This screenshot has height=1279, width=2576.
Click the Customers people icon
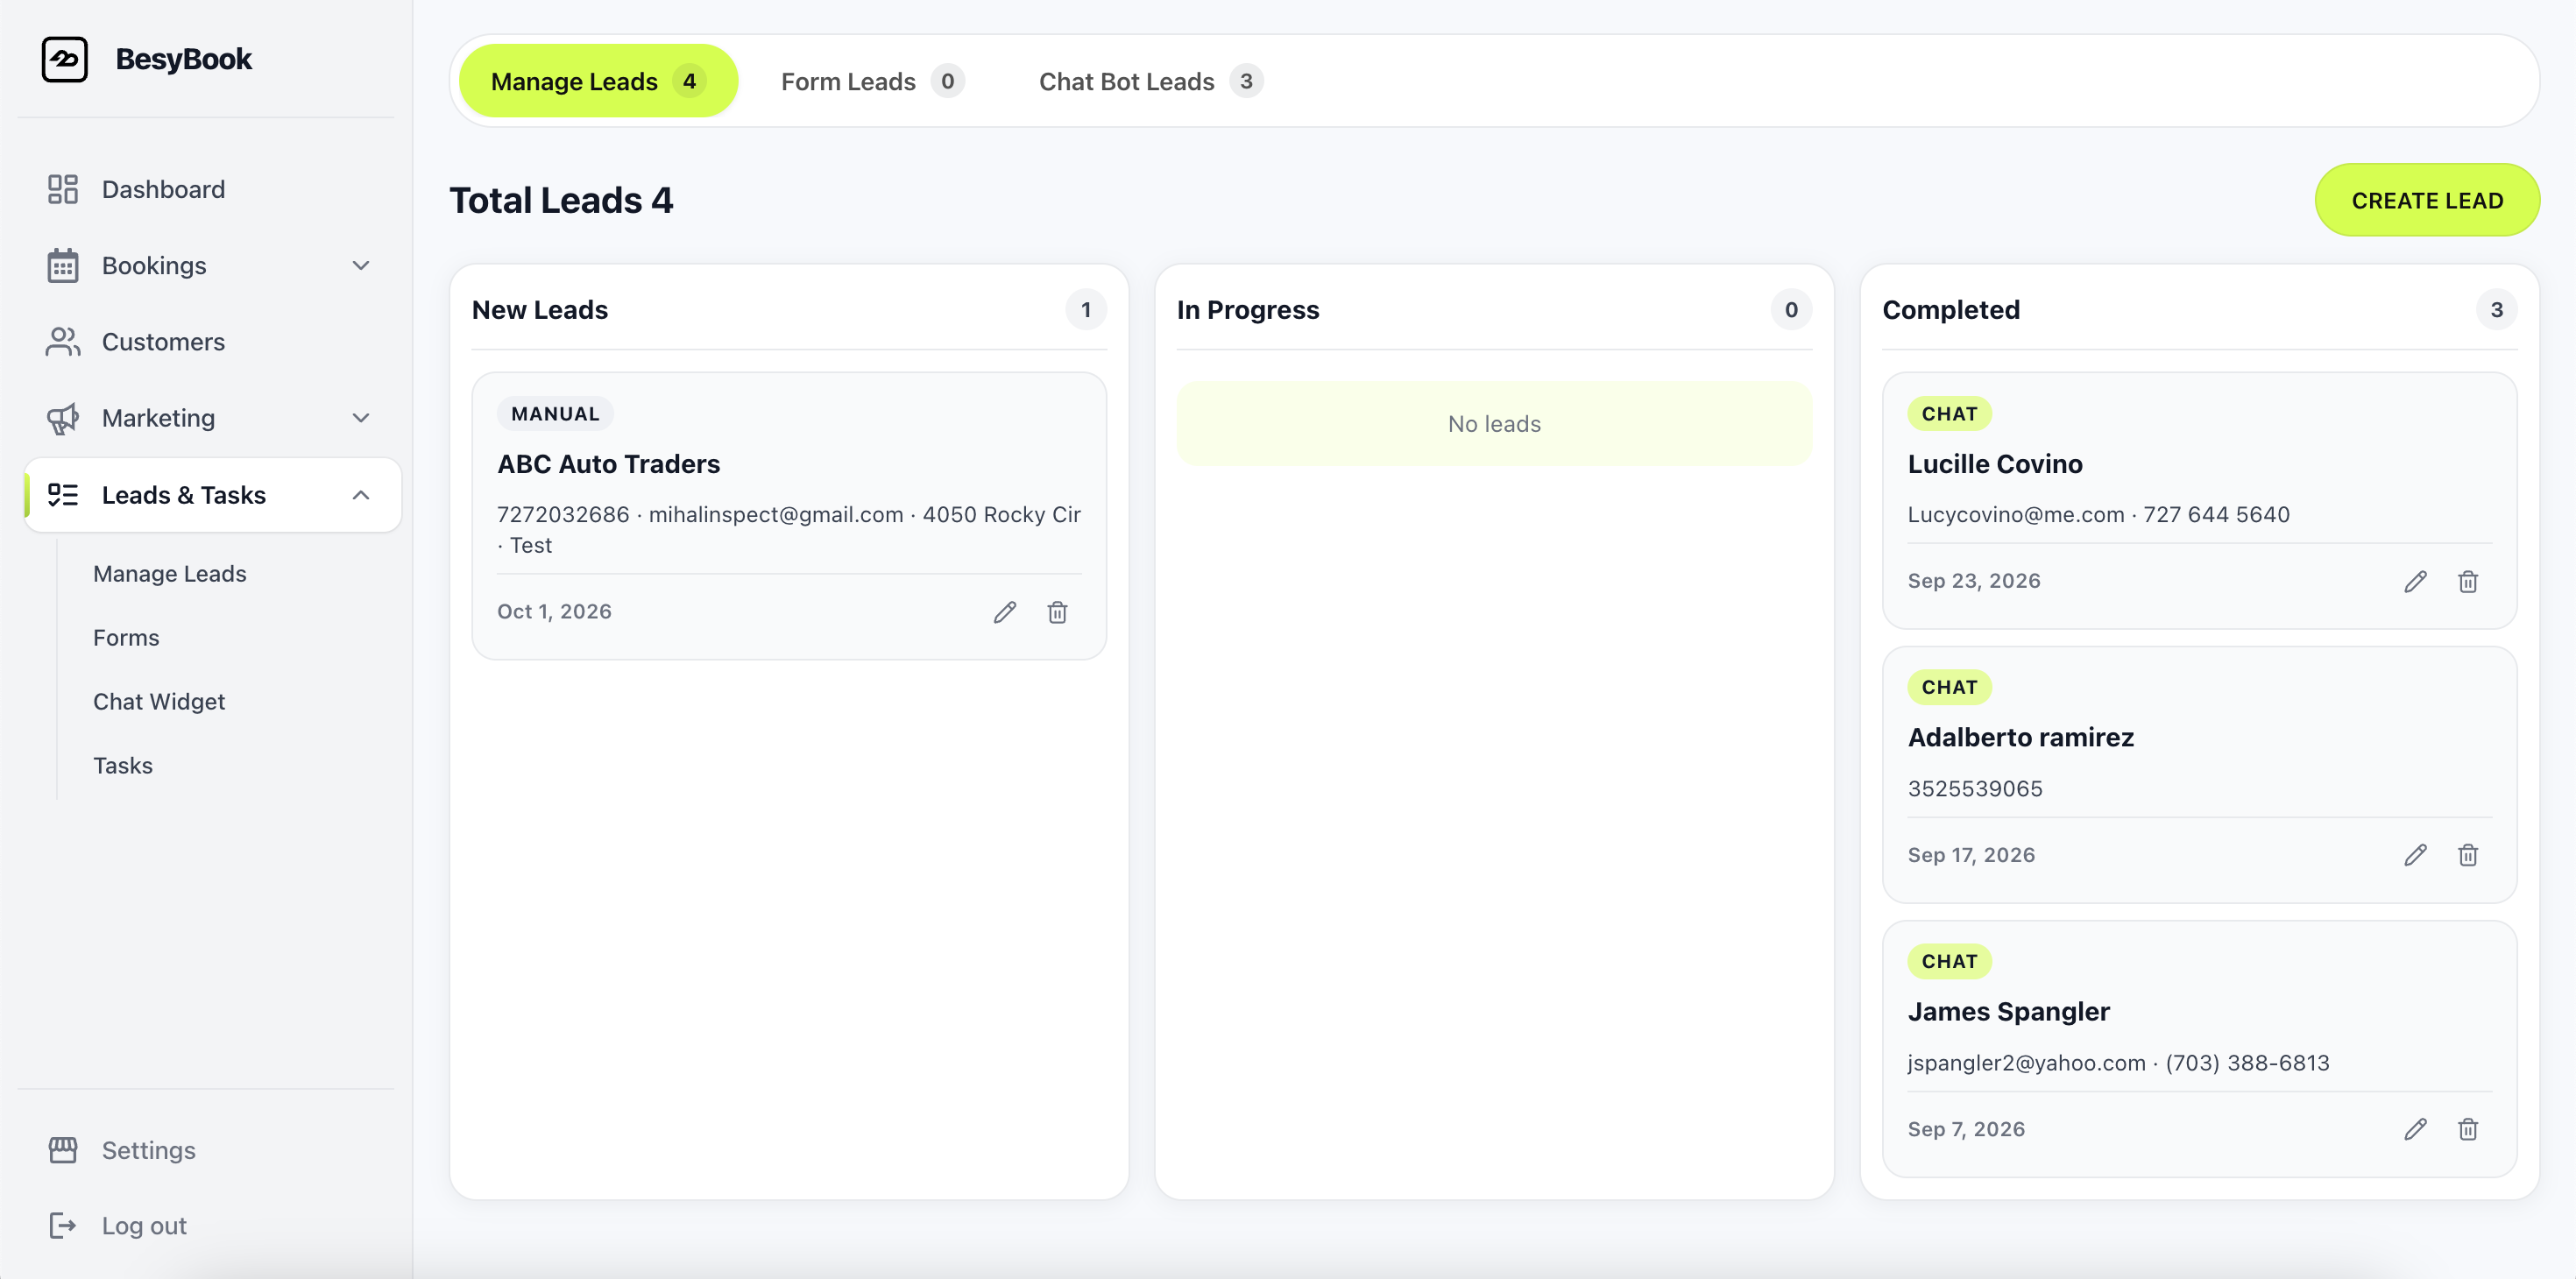pyautogui.click(x=63, y=342)
